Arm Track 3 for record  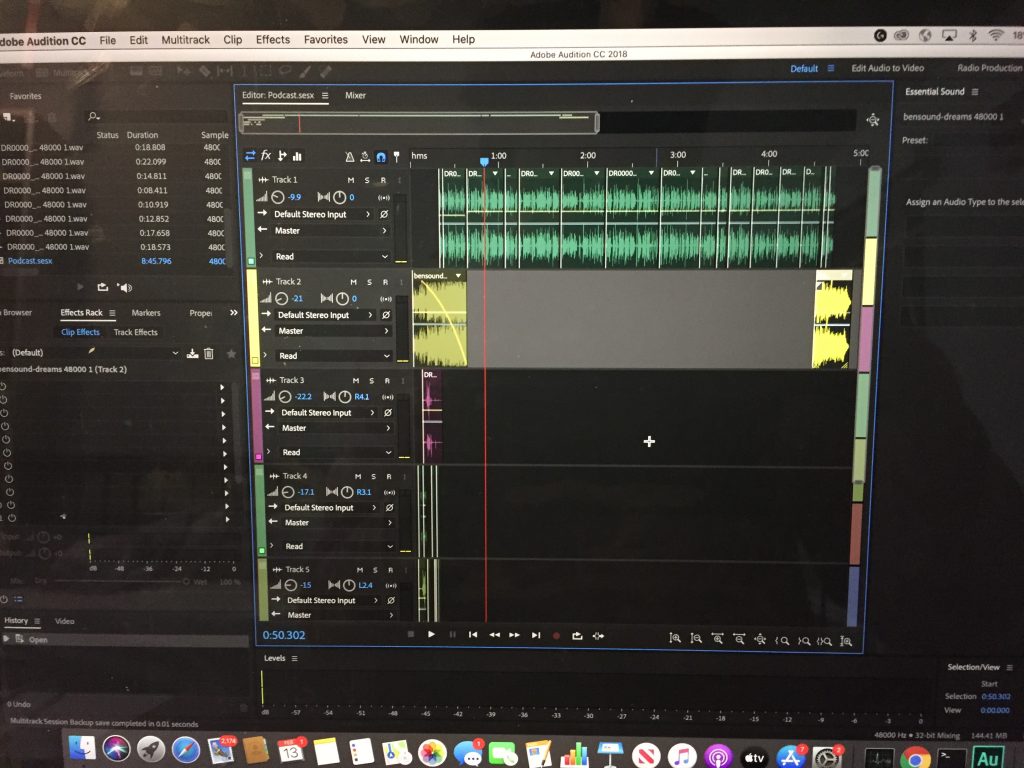tap(387, 380)
